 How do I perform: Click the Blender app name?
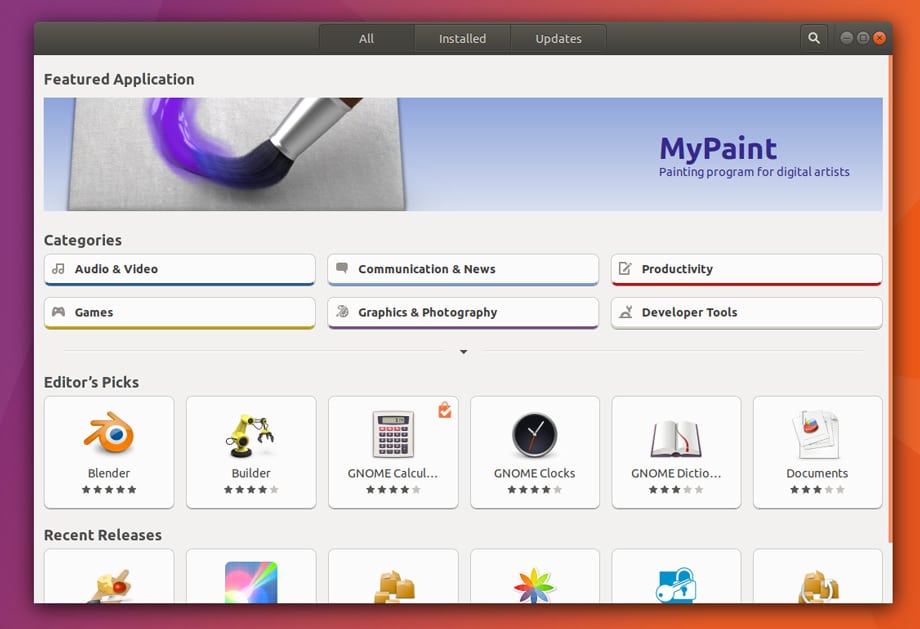[x=109, y=473]
